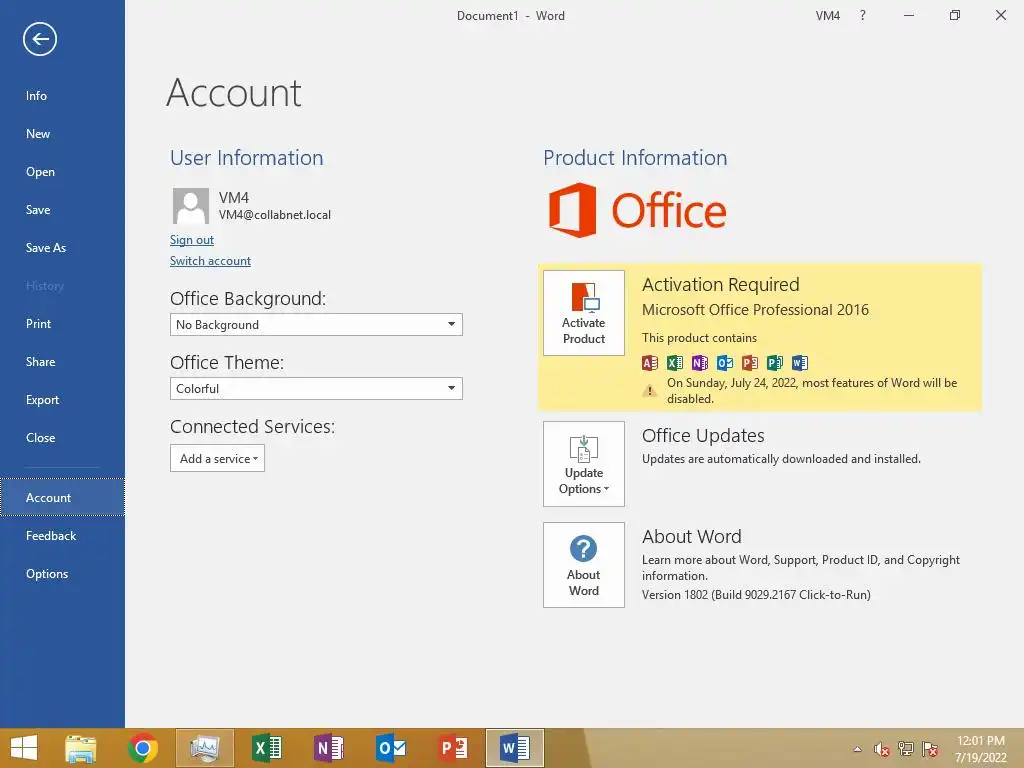Click the Sign out link
The image size is (1024, 768).
tap(191, 240)
